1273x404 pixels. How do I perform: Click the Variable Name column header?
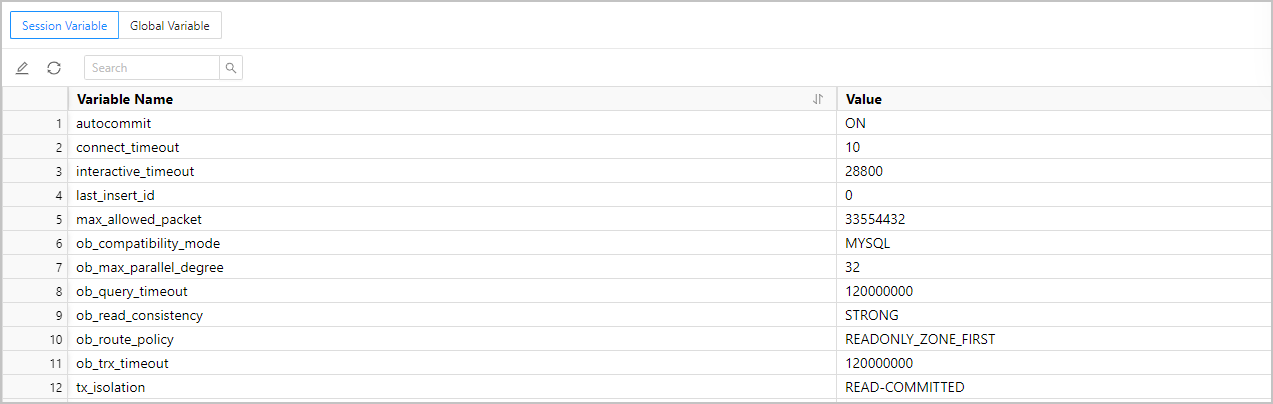125,99
